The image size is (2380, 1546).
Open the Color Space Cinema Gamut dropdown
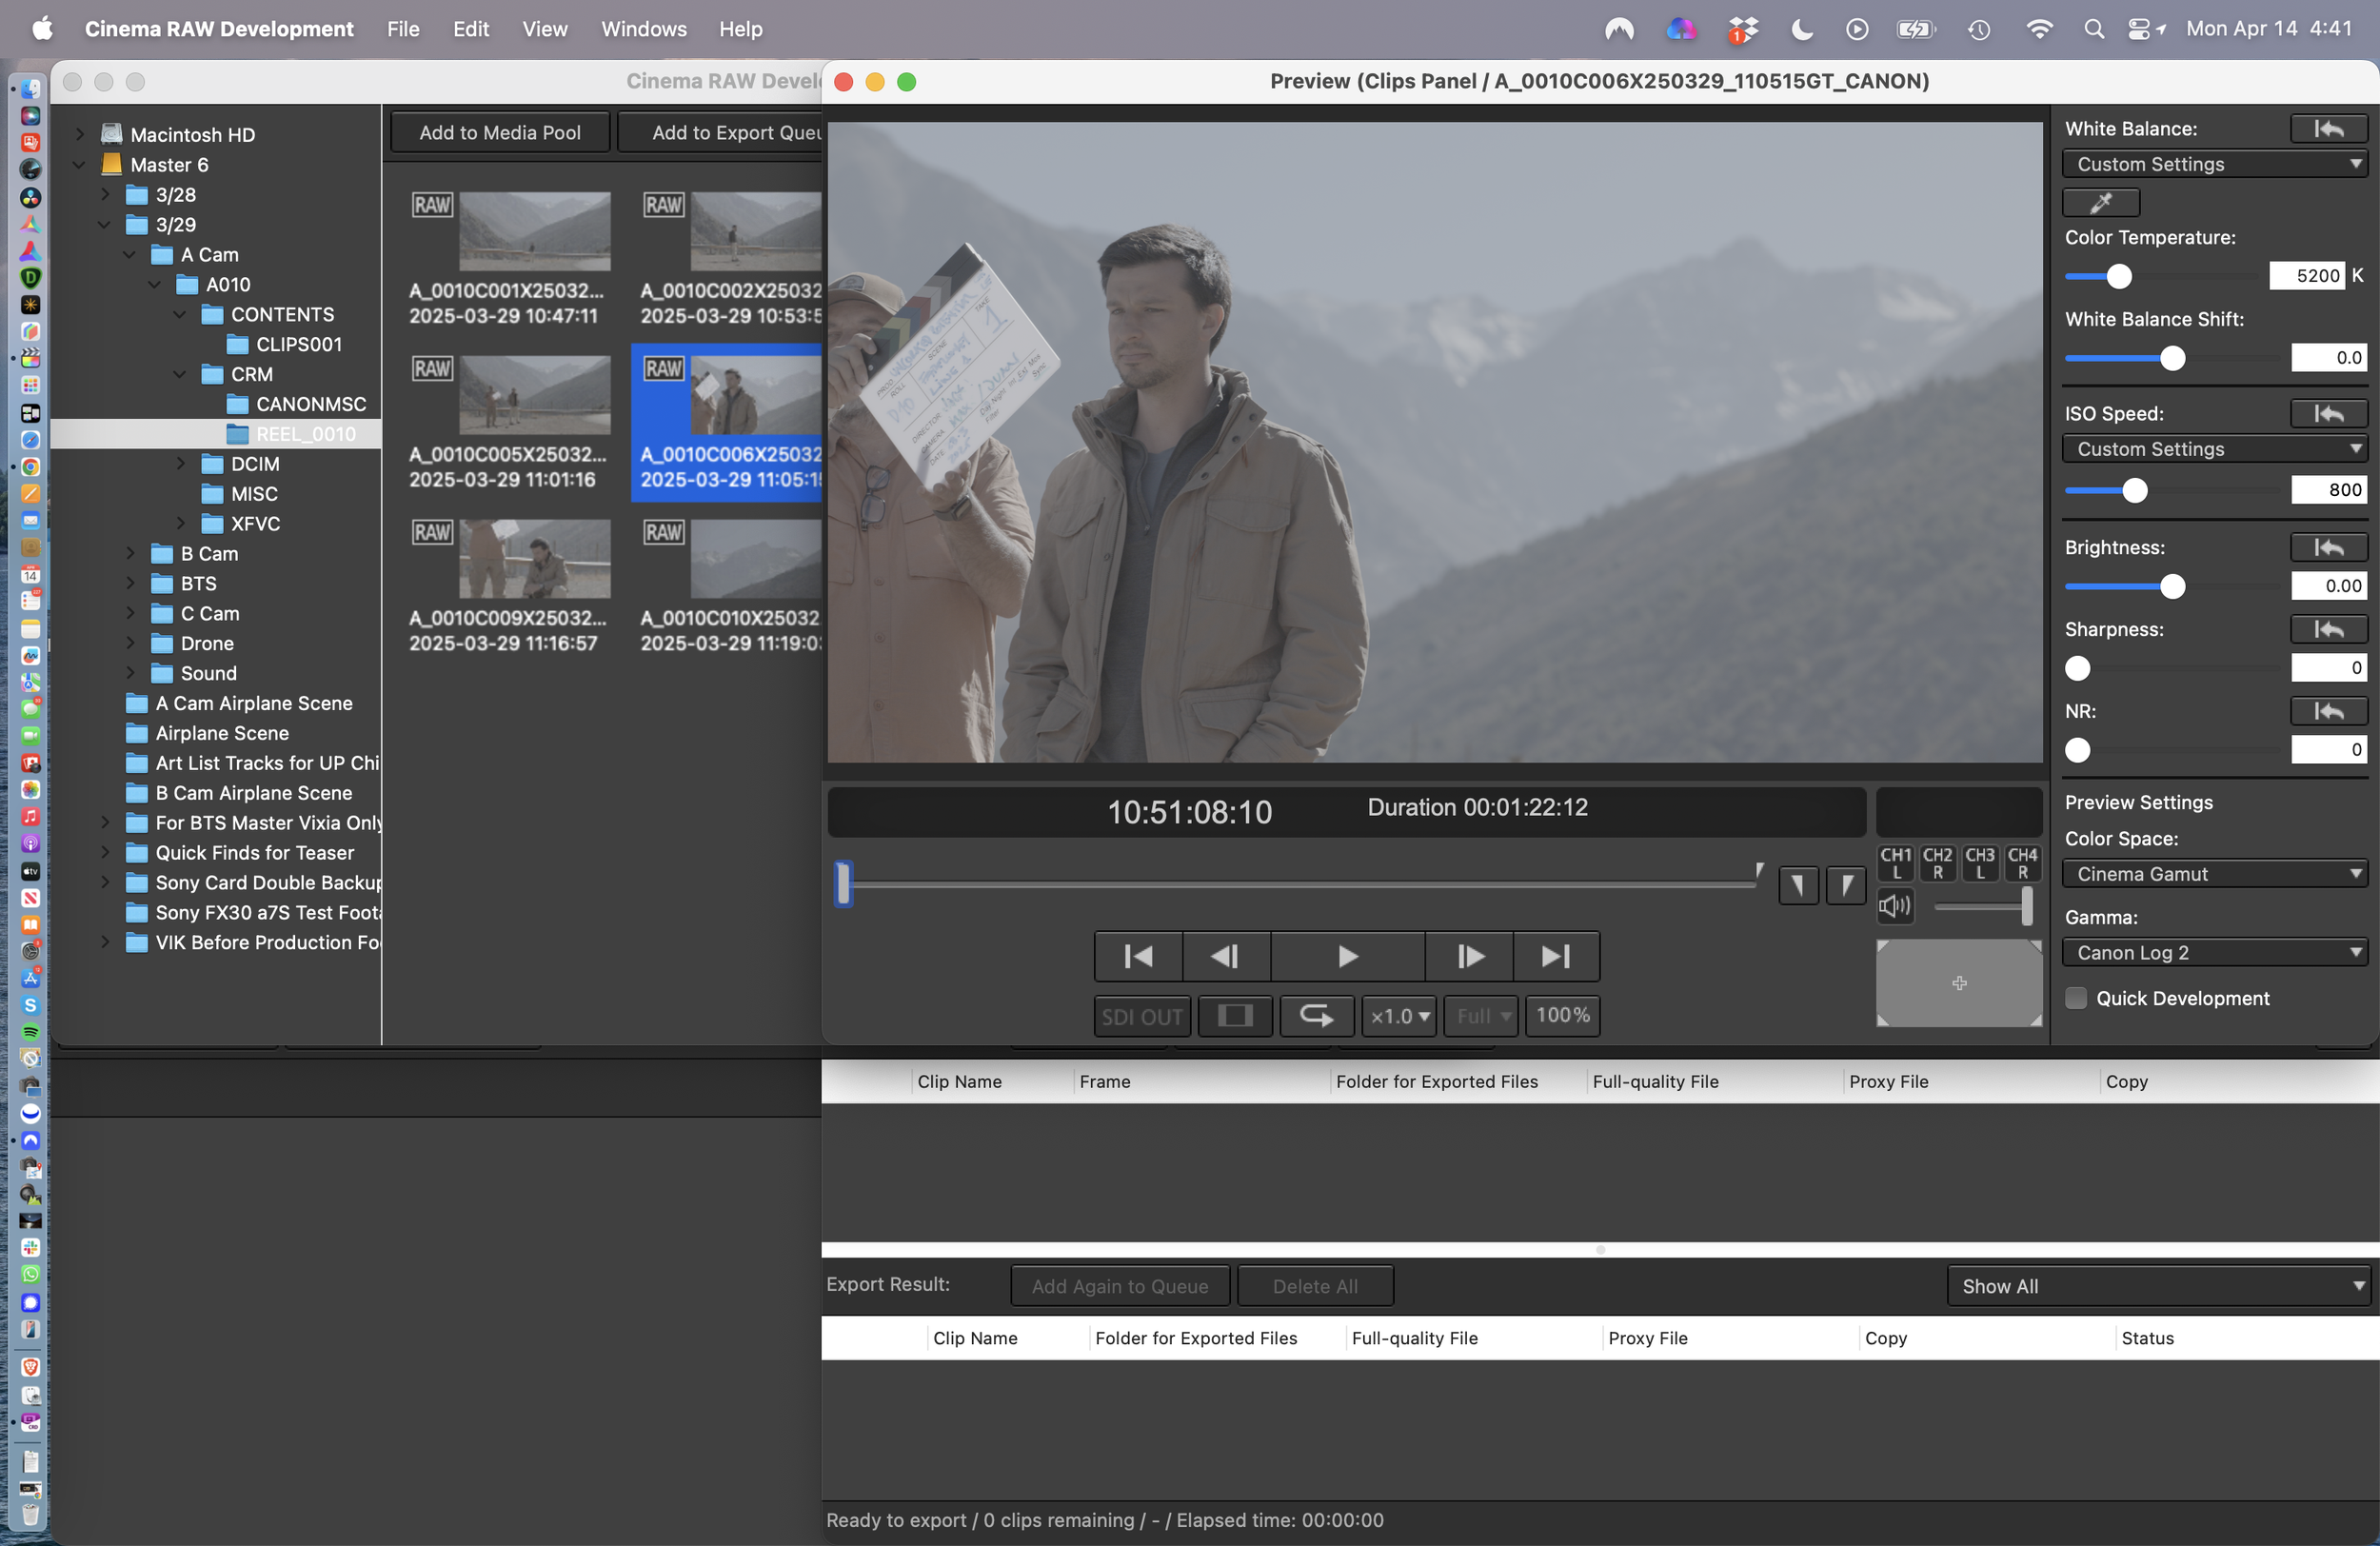pyautogui.click(x=2214, y=874)
